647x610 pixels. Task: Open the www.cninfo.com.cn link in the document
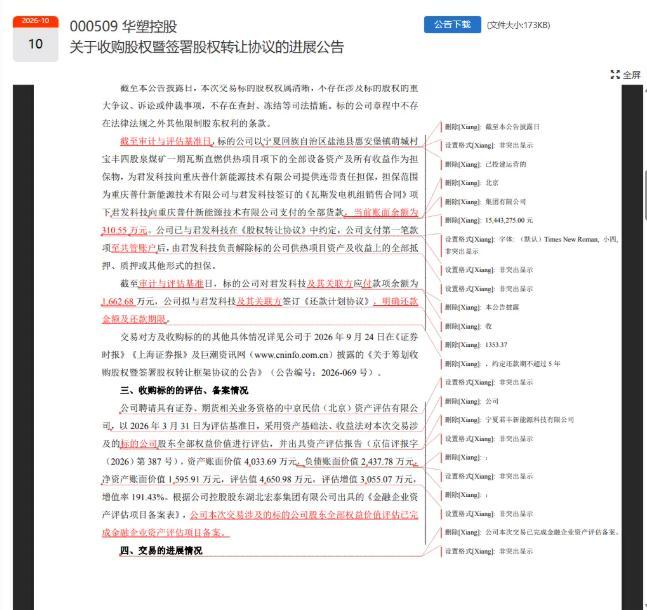(291, 355)
